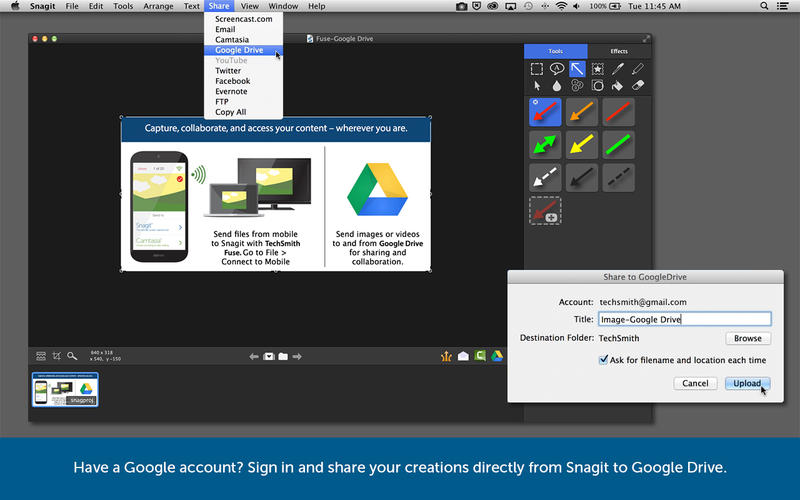Image resolution: width=800 pixels, height=500 pixels.
Task: Select Evernote from the Share menu
Action: pyautogui.click(x=233, y=91)
